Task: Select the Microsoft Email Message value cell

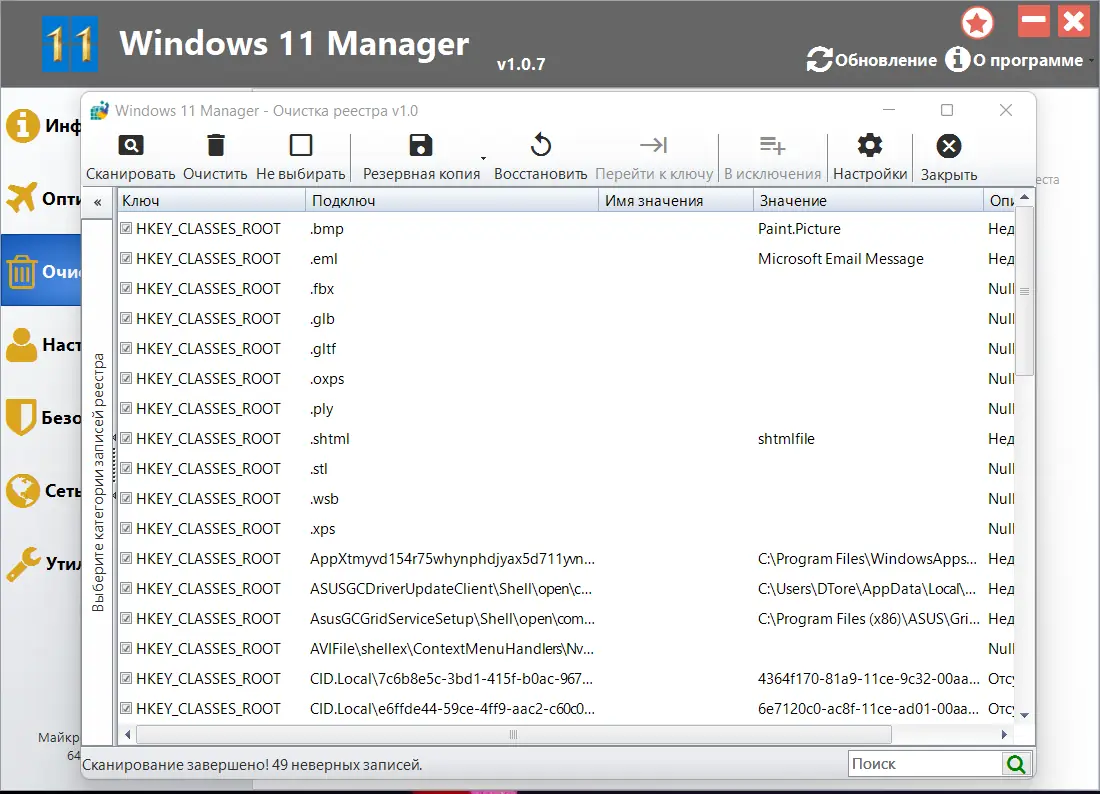Action: (840, 259)
